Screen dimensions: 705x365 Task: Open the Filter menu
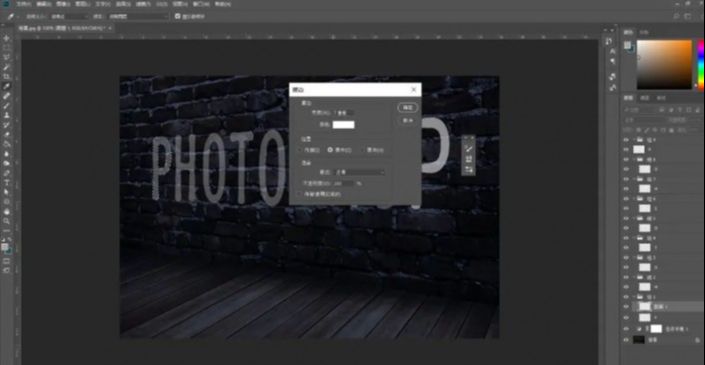143,4
